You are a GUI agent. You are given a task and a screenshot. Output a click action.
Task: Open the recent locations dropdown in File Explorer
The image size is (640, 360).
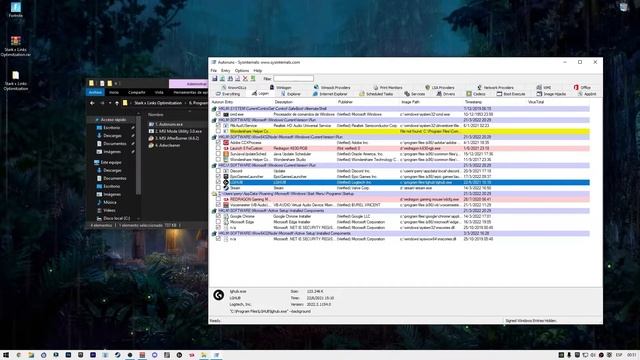109,103
